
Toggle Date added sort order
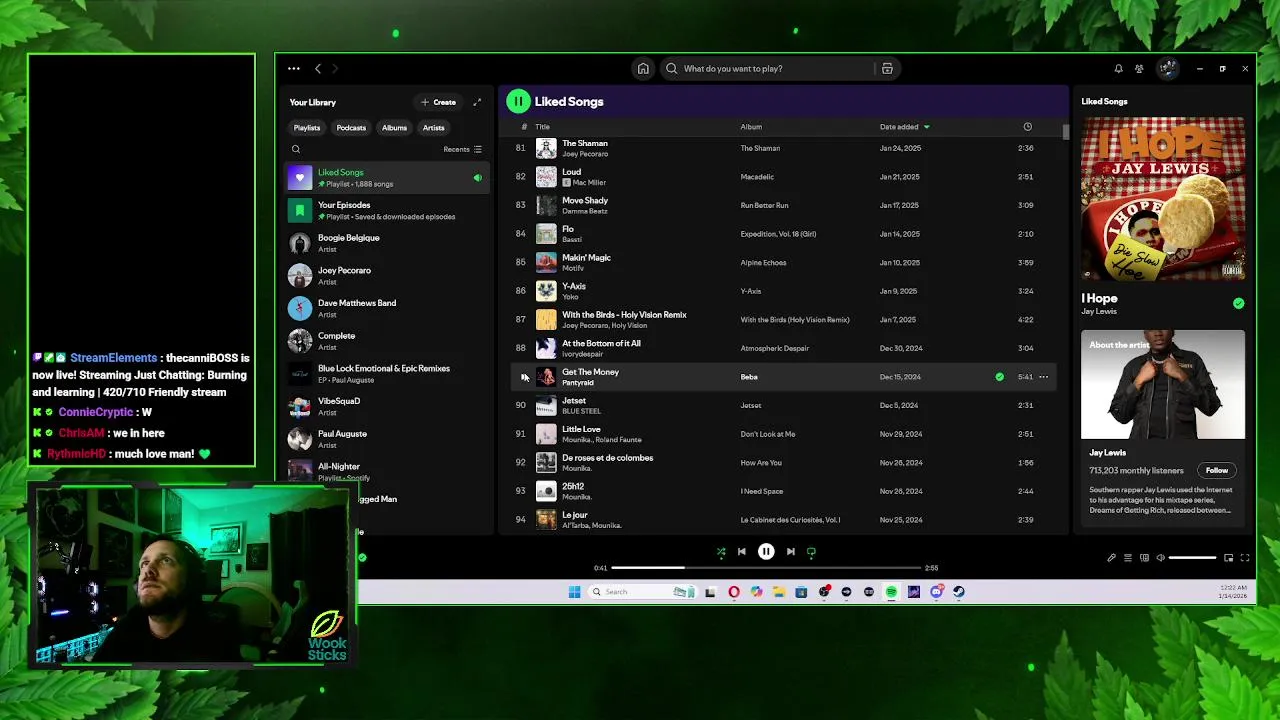[904, 127]
